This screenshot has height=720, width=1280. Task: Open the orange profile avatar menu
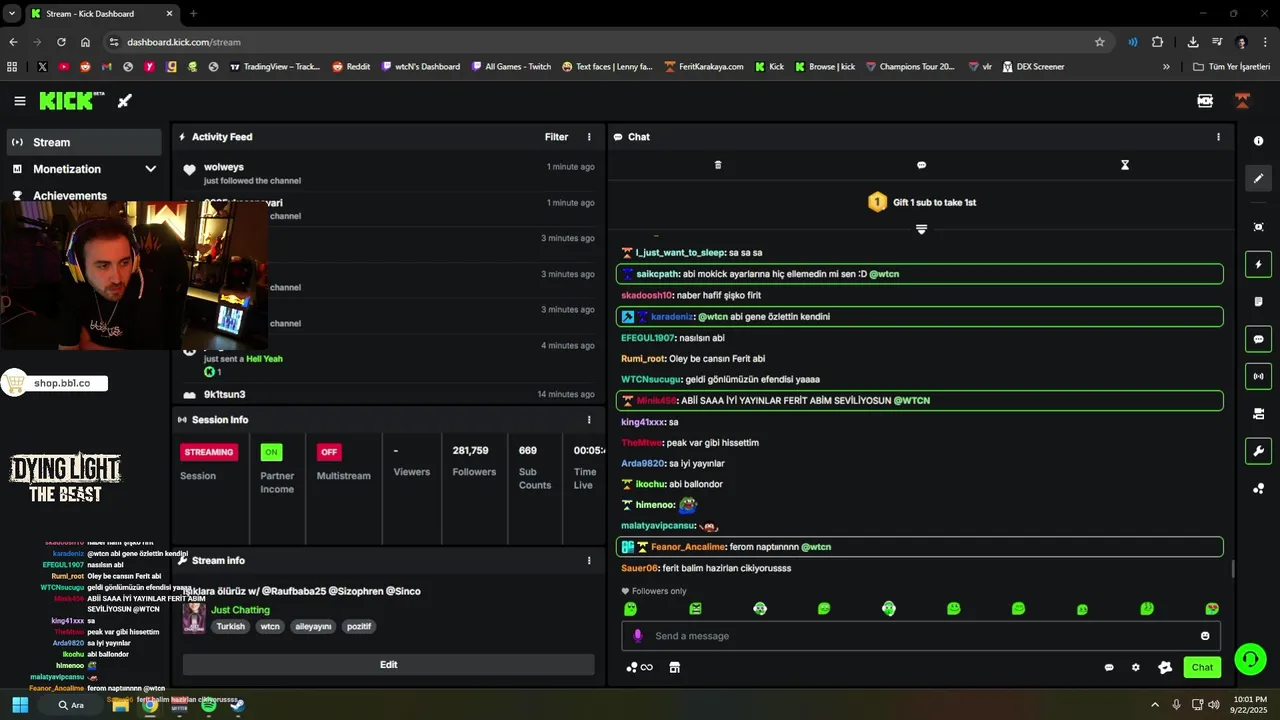1242,101
